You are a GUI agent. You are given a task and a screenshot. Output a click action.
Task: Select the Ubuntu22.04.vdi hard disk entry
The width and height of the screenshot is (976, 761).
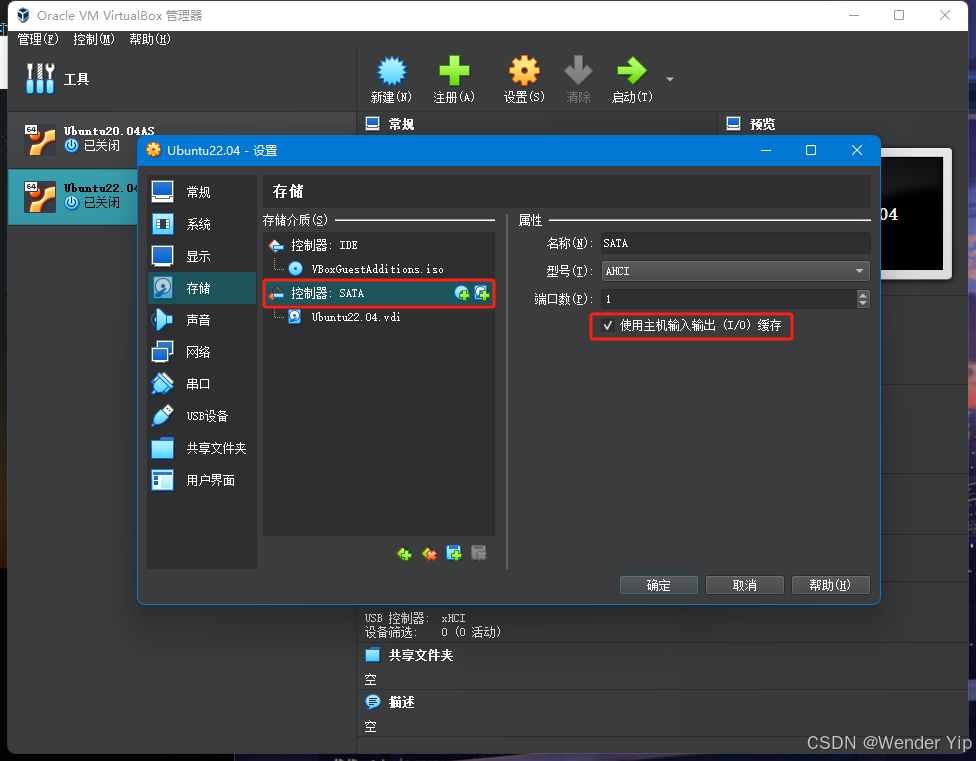click(x=378, y=317)
